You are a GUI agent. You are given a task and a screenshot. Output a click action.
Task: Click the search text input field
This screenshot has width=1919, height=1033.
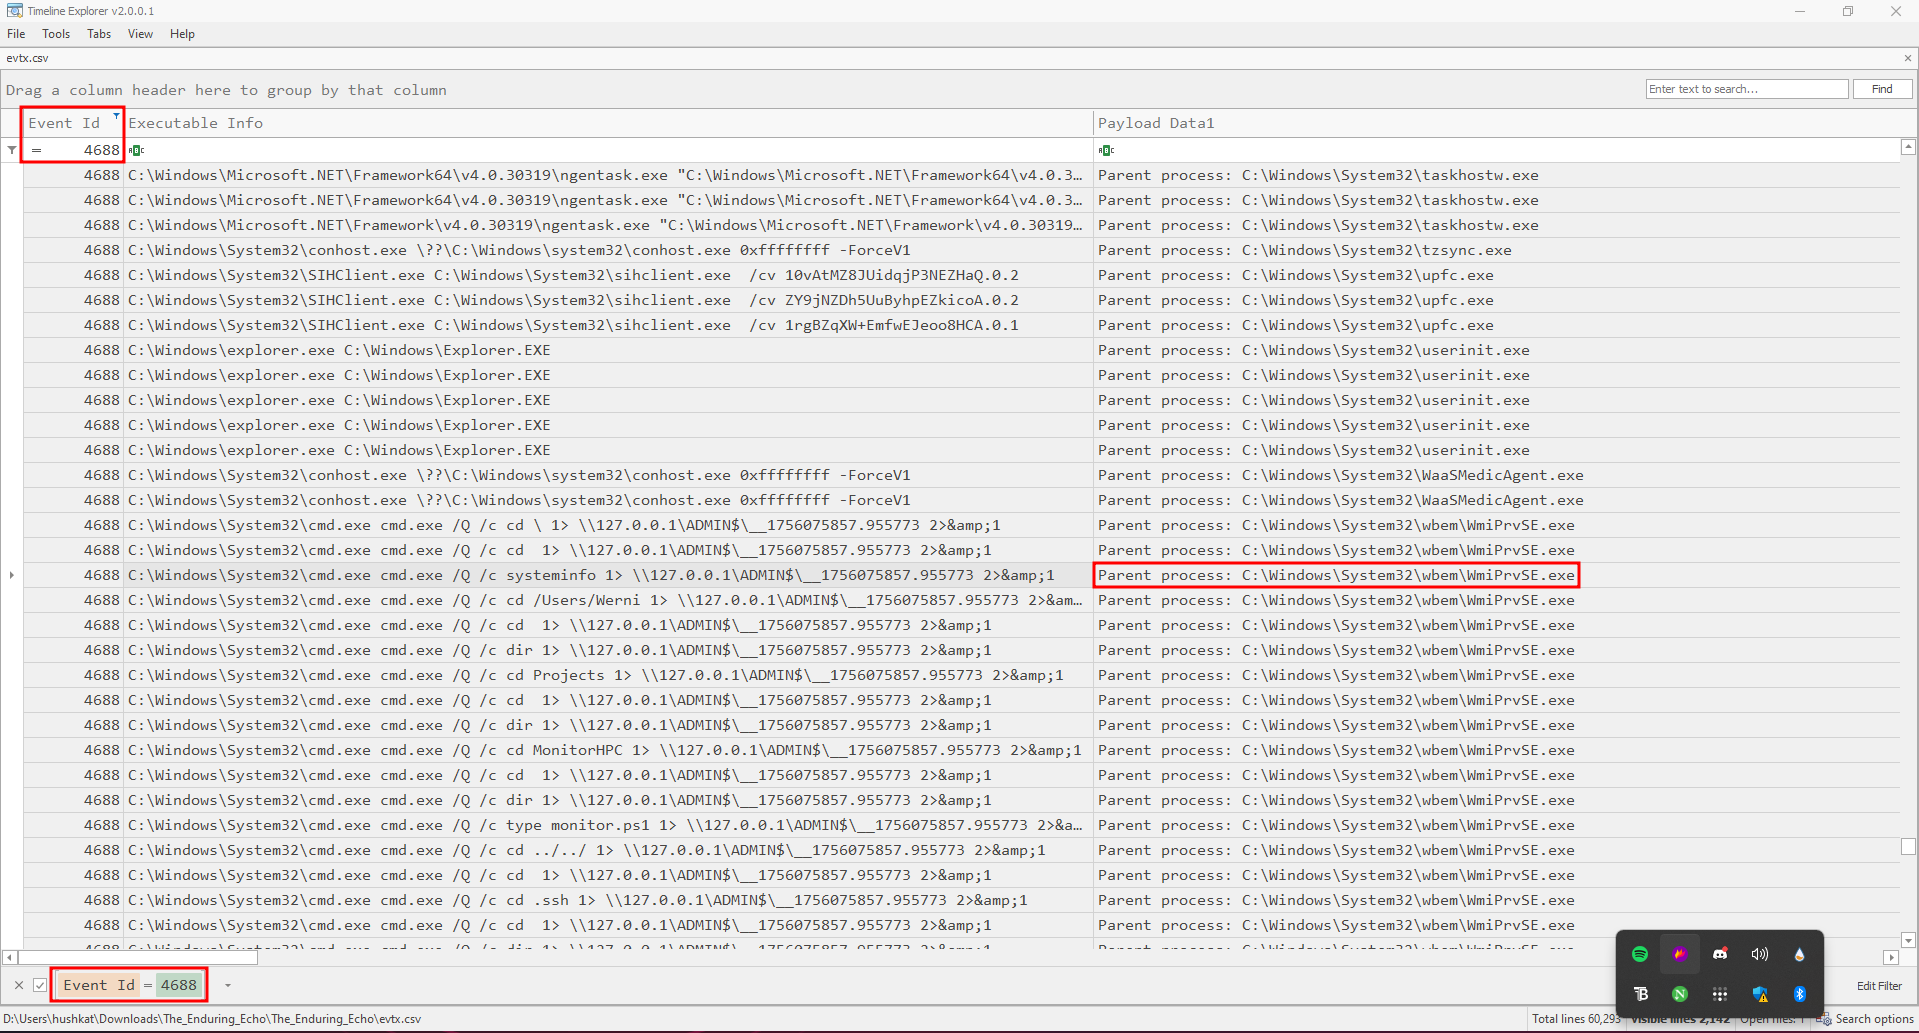coord(1746,89)
